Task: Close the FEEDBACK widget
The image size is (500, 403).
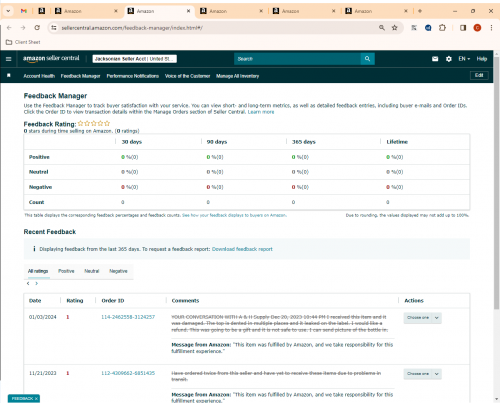Action: 36,398
